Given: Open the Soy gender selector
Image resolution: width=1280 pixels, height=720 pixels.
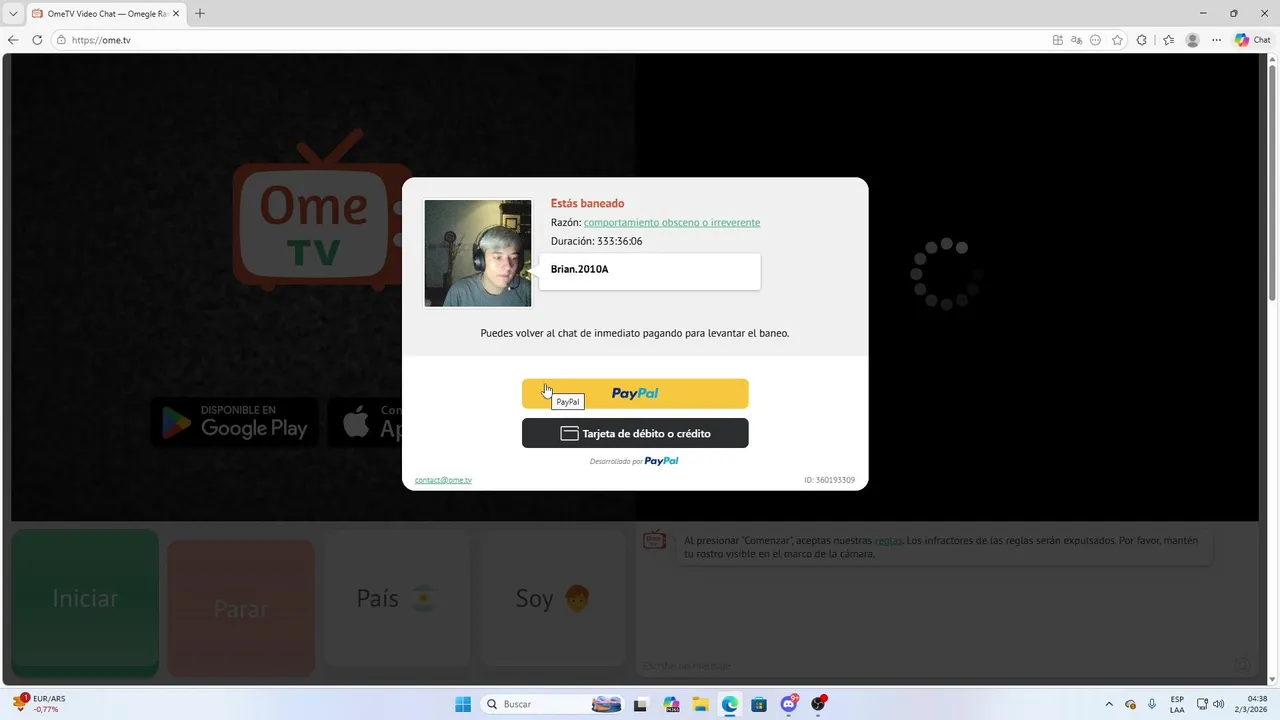Looking at the screenshot, I should tap(553, 599).
